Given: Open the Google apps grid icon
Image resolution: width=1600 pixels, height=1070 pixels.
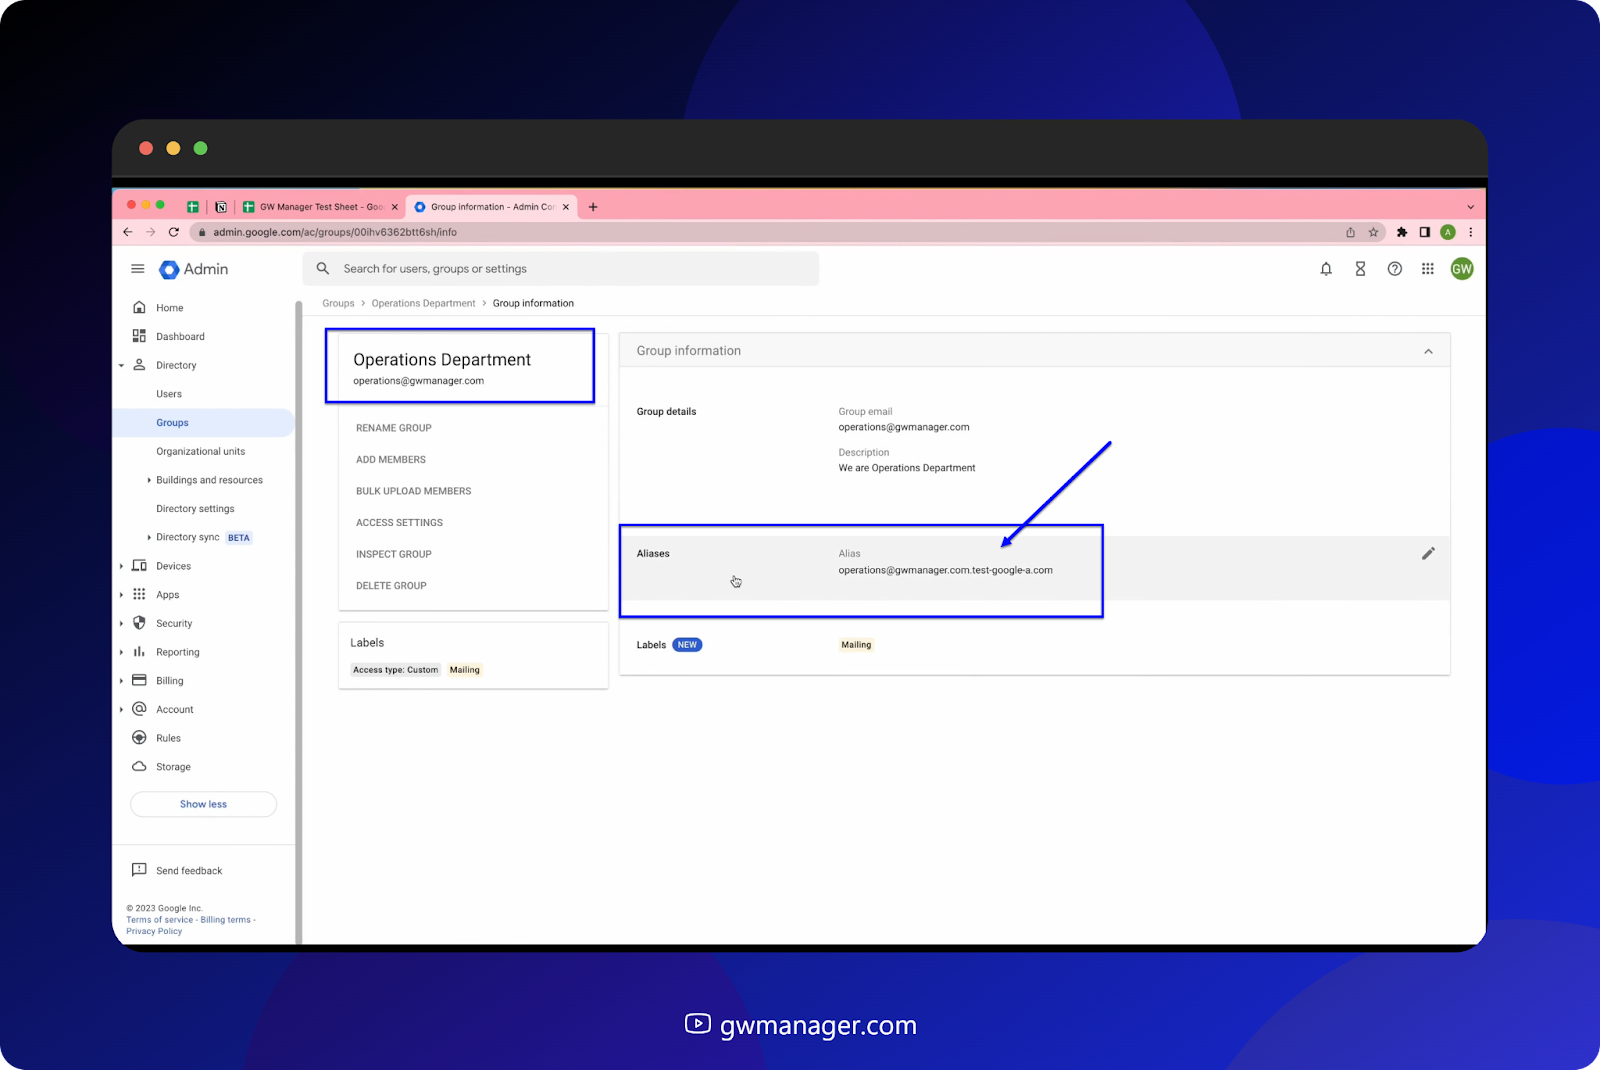Looking at the screenshot, I should point(1428,269).
